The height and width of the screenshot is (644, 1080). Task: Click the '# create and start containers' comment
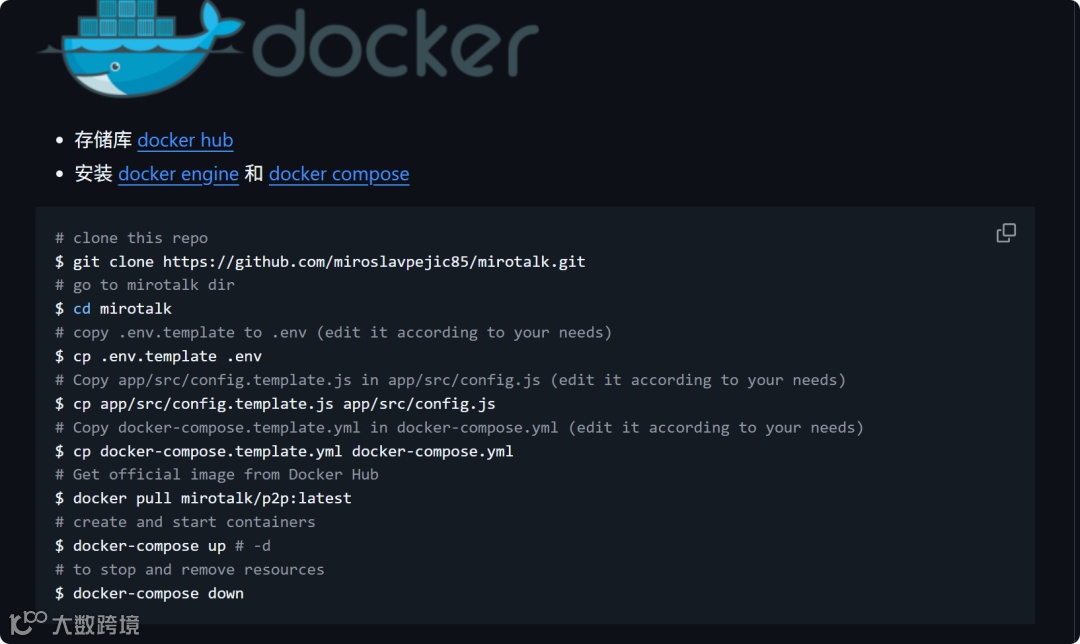[x=185, y=522]
